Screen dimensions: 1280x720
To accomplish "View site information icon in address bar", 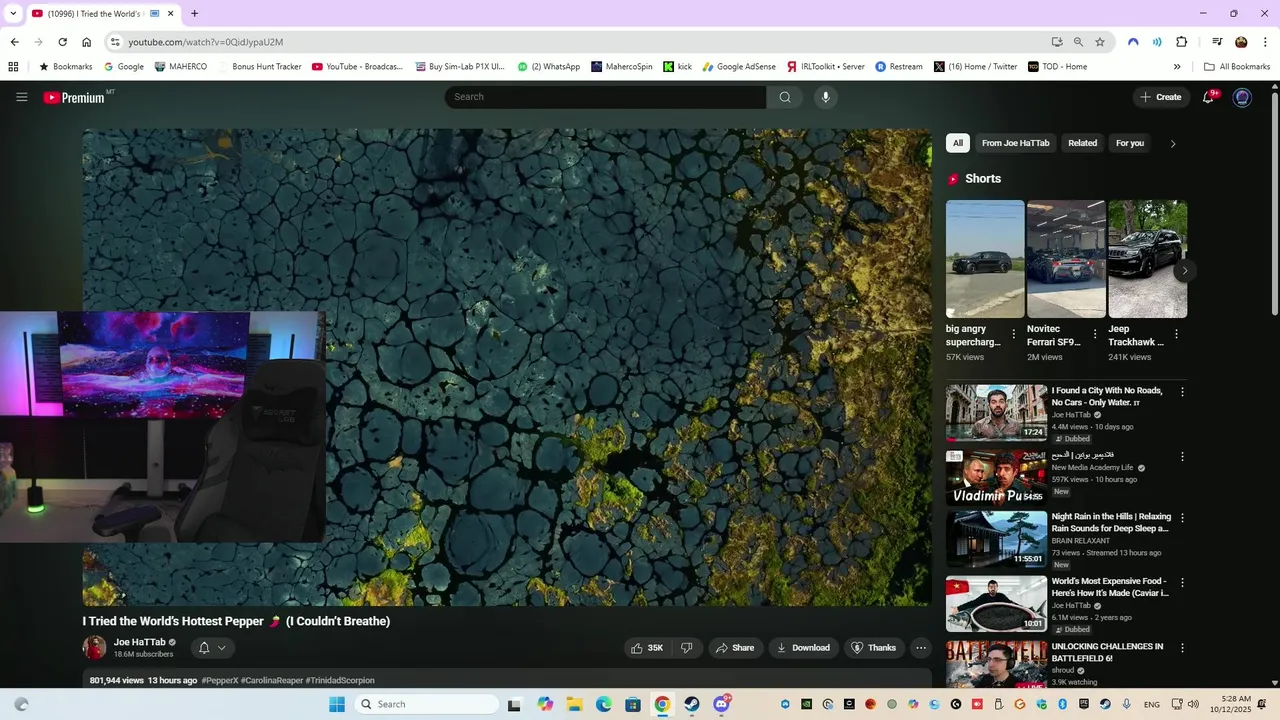I will 115,42.
